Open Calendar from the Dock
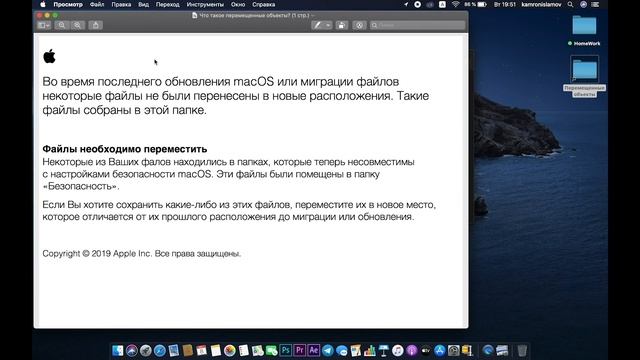Screen dimensions: 640x360 [x=202, y=351]
